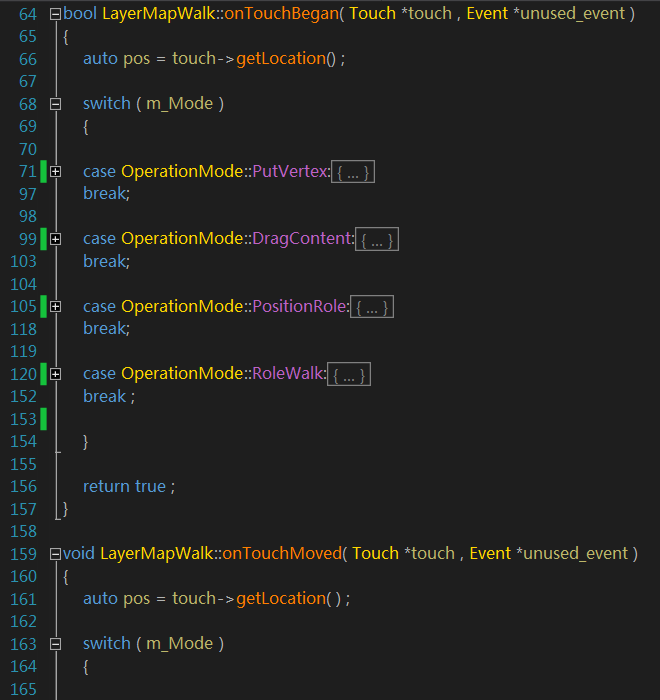The width and height of the screenshot is (660, 700).
Task: Expand the PutVertex case block
Action: 55,172
